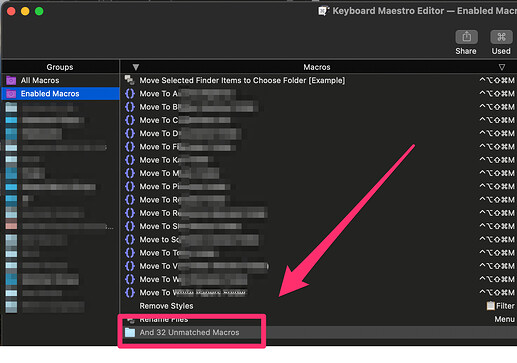Open the Used command-key toolbar icon
The width and height of the screenshot is (517, 363).
click(x=501, y=37)
